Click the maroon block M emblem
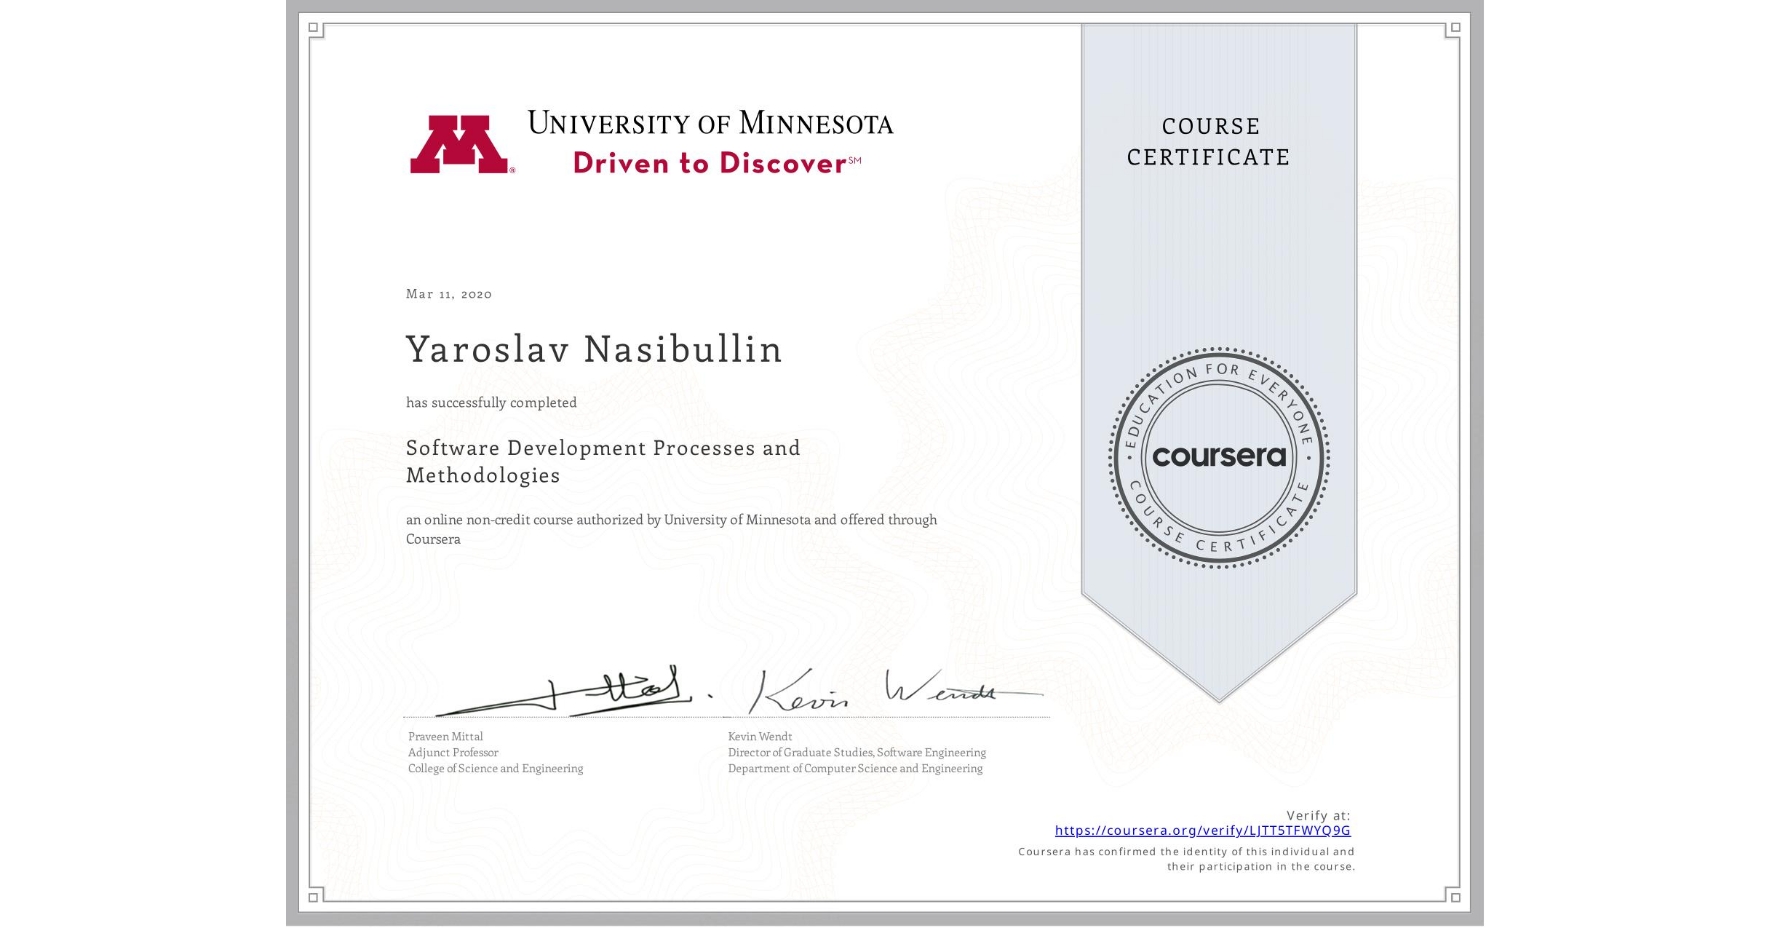 click(x=463, y=140)
